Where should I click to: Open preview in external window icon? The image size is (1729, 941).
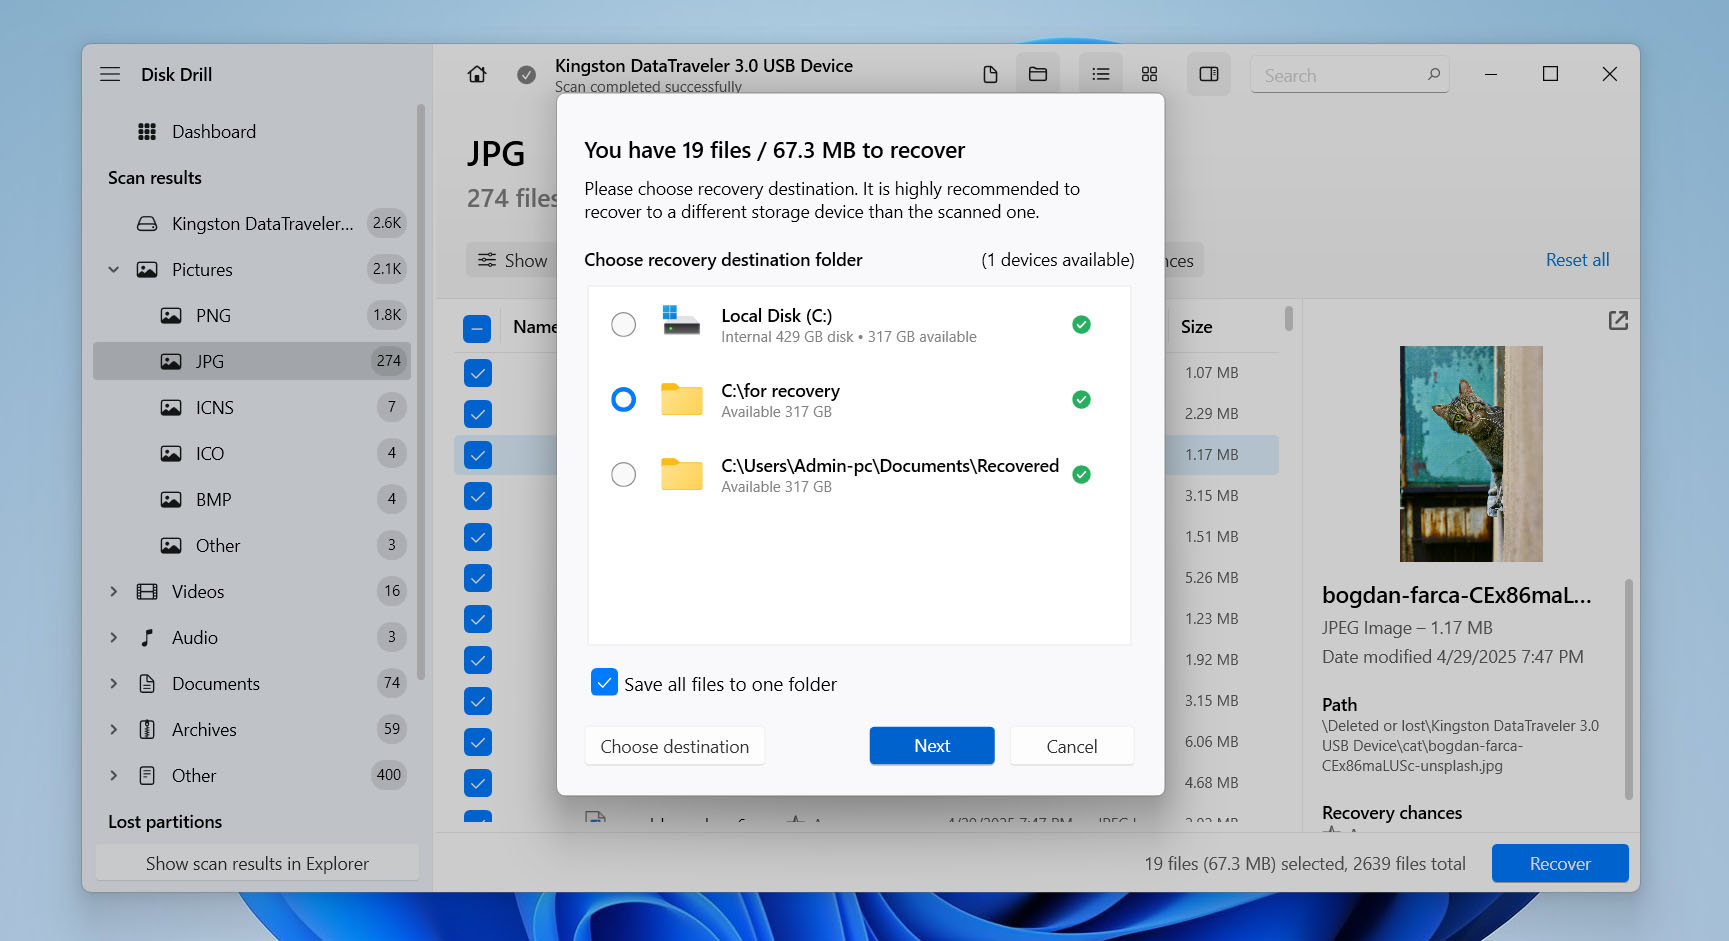(1618, 320)
